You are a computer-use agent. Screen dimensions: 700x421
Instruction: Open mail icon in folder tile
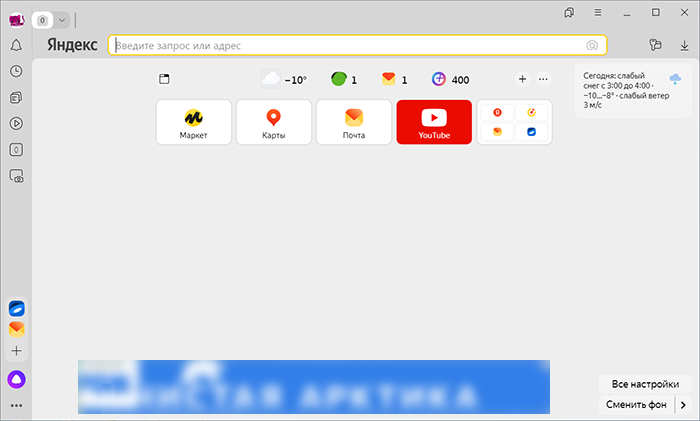tap(497, 132)
